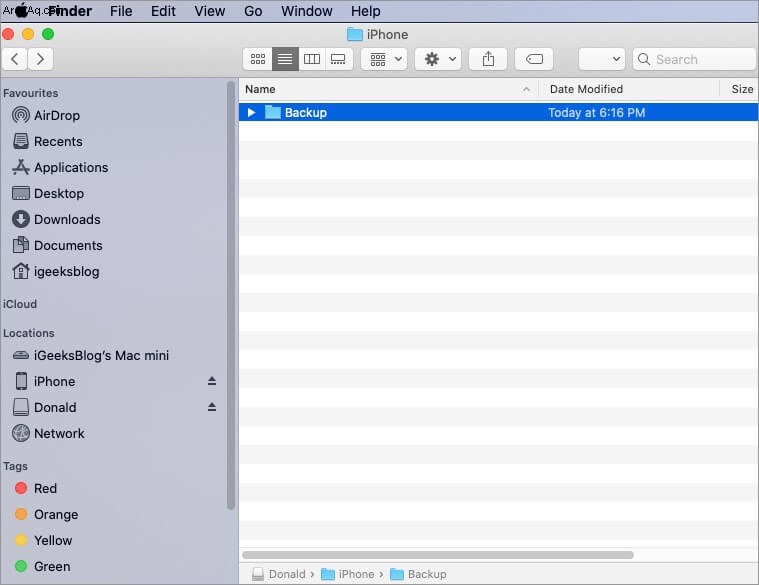Click the Favourites sidebar heading

click(x=30, y=93)
